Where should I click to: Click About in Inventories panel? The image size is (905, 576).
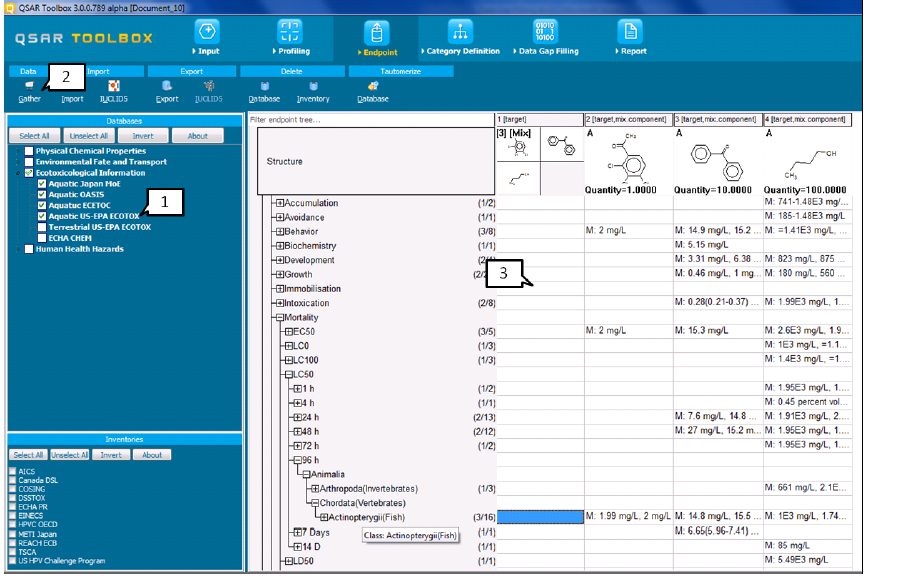[x=152, y=455]
